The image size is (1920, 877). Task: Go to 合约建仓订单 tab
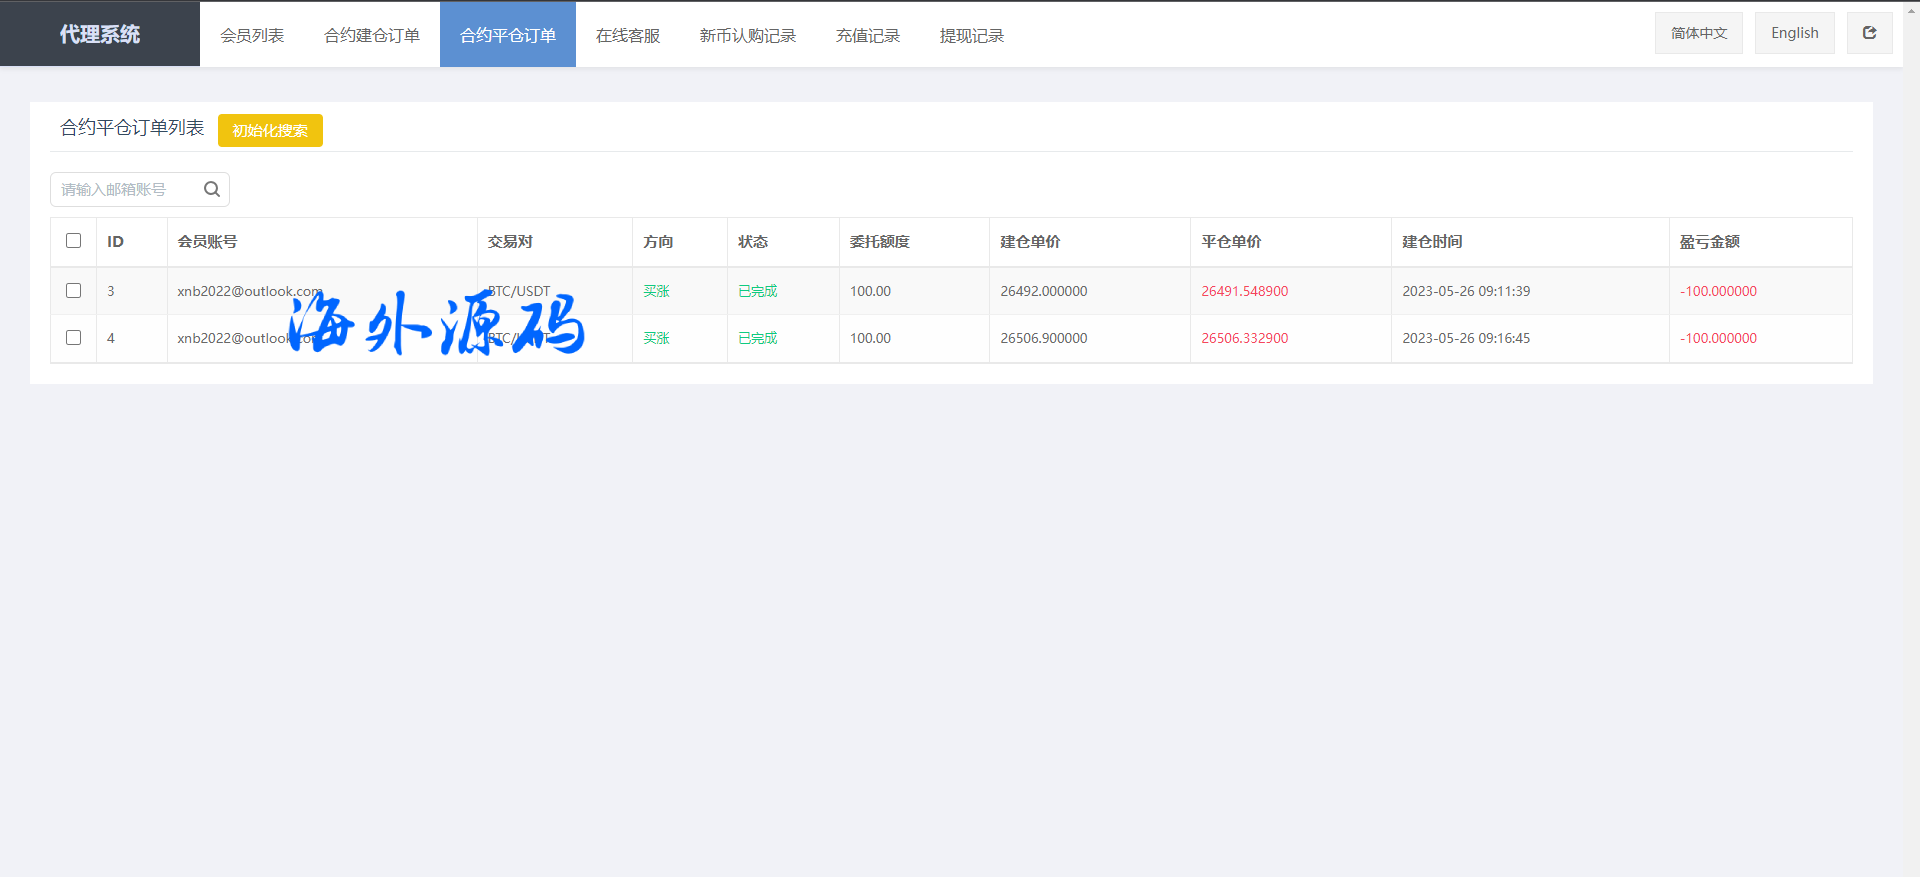tap(372, 35)
